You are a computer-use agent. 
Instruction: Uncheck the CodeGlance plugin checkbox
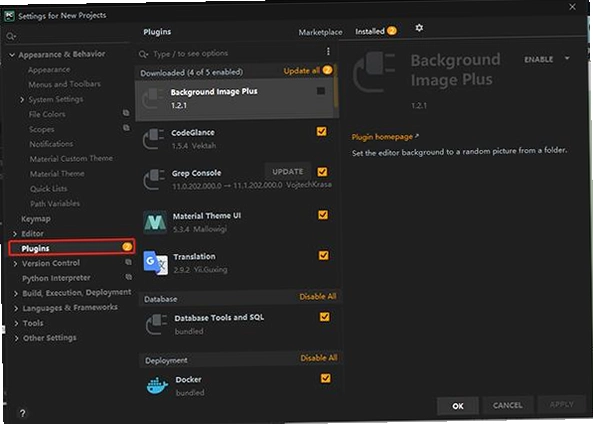click(321, 131)
